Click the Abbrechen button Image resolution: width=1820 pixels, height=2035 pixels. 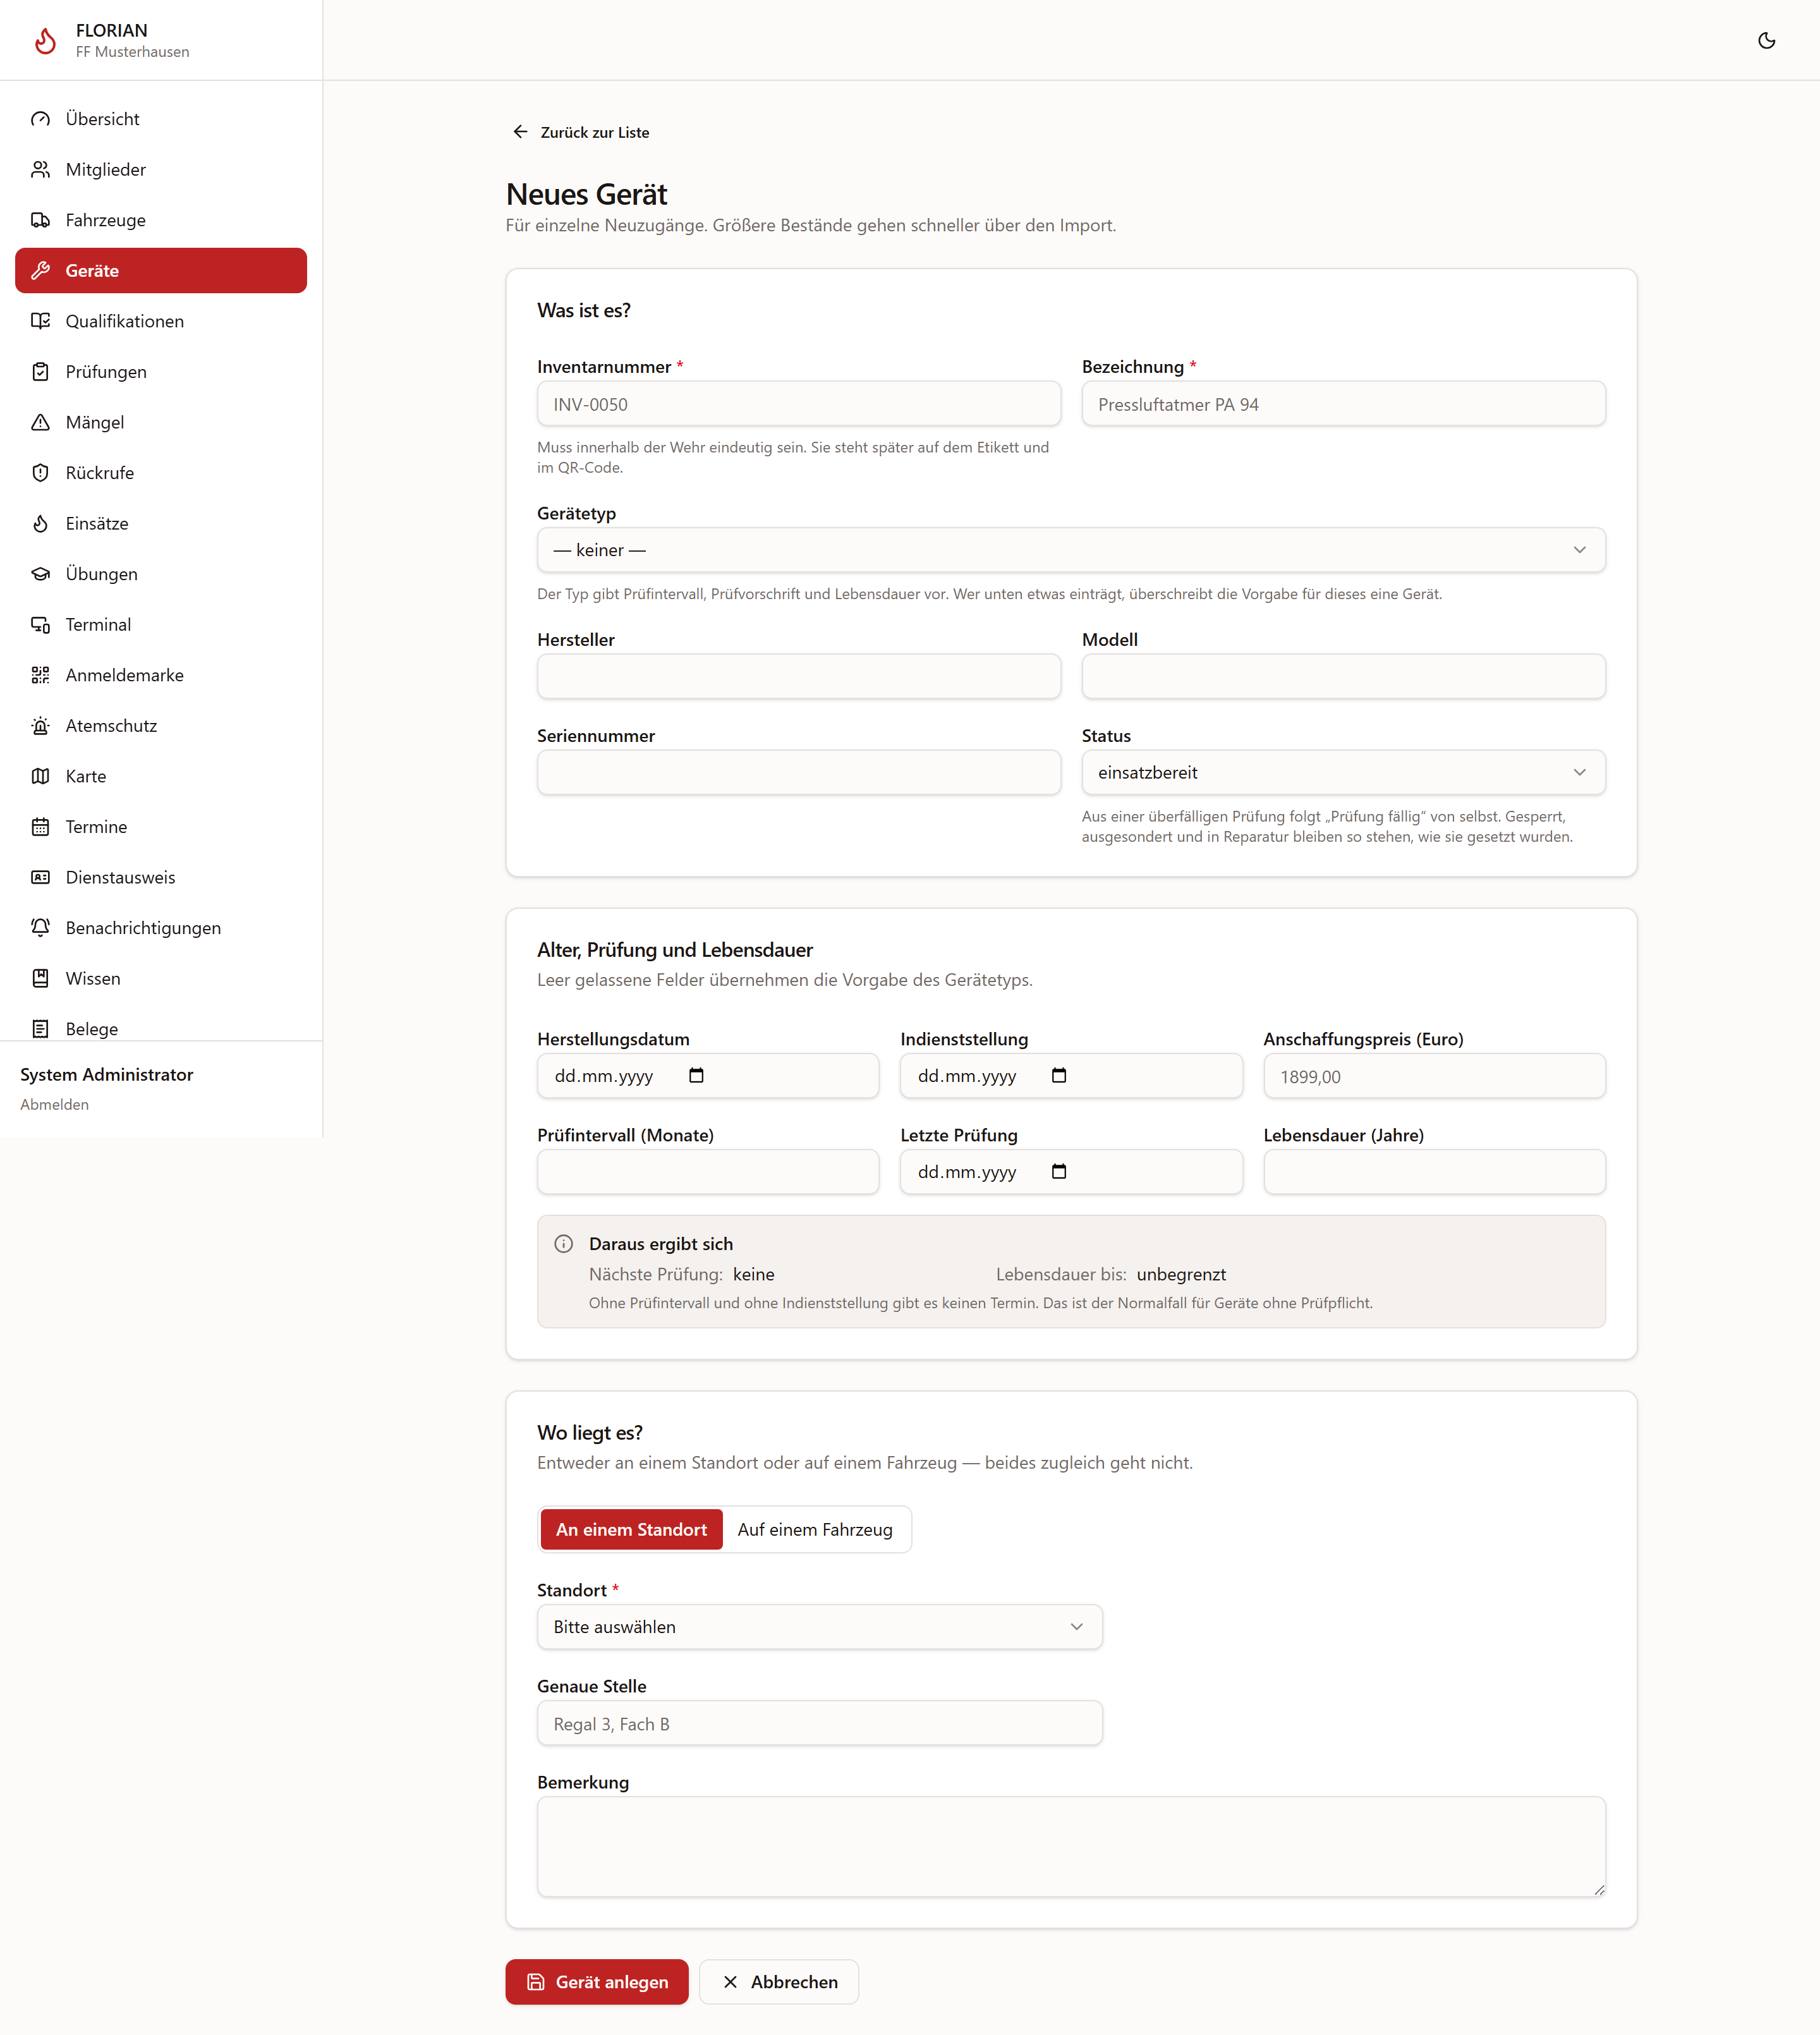click(779, 1981)
